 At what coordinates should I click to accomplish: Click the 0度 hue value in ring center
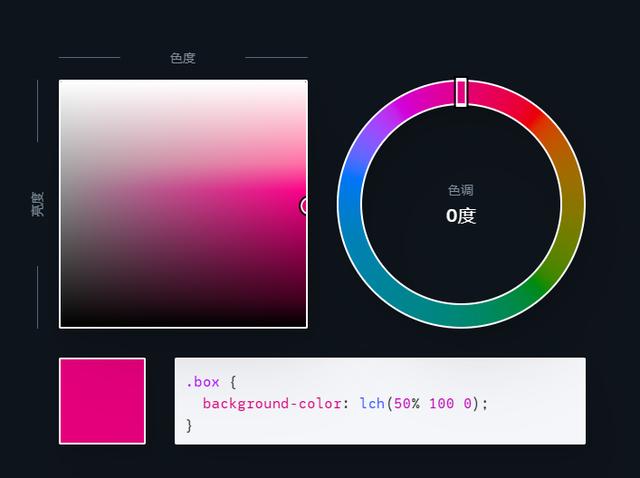point(461,215)
